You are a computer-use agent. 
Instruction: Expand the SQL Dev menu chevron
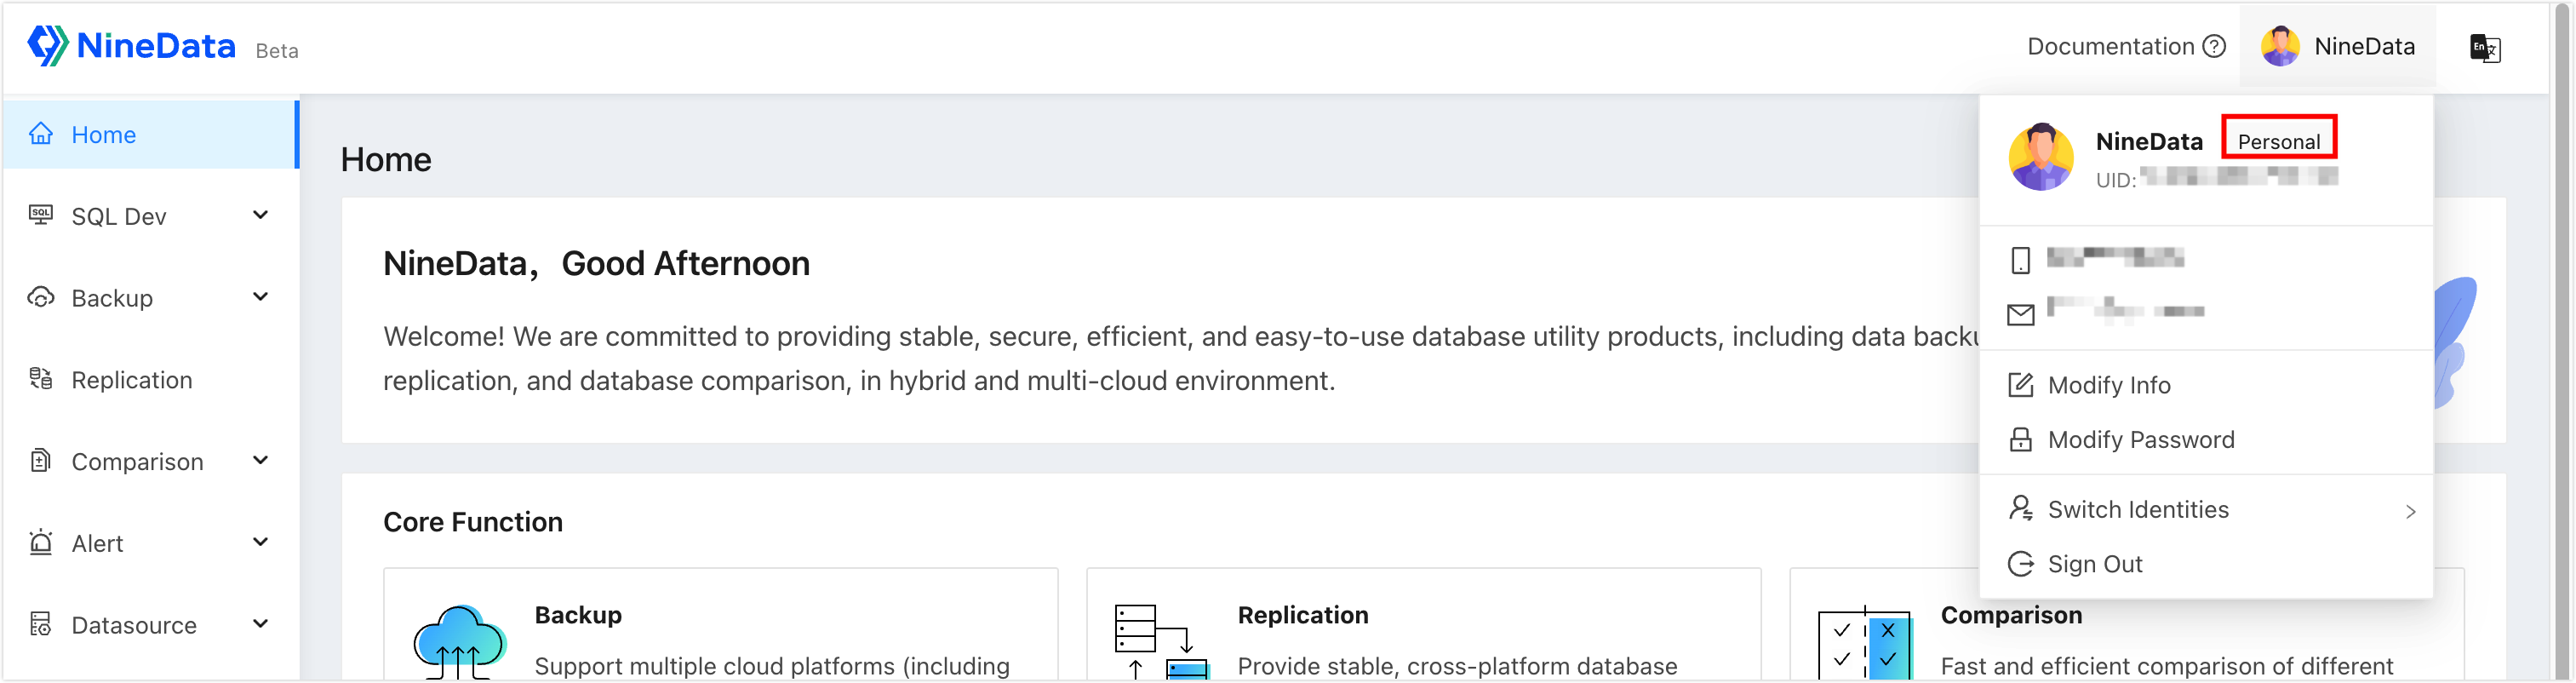[x=261, y=215]
